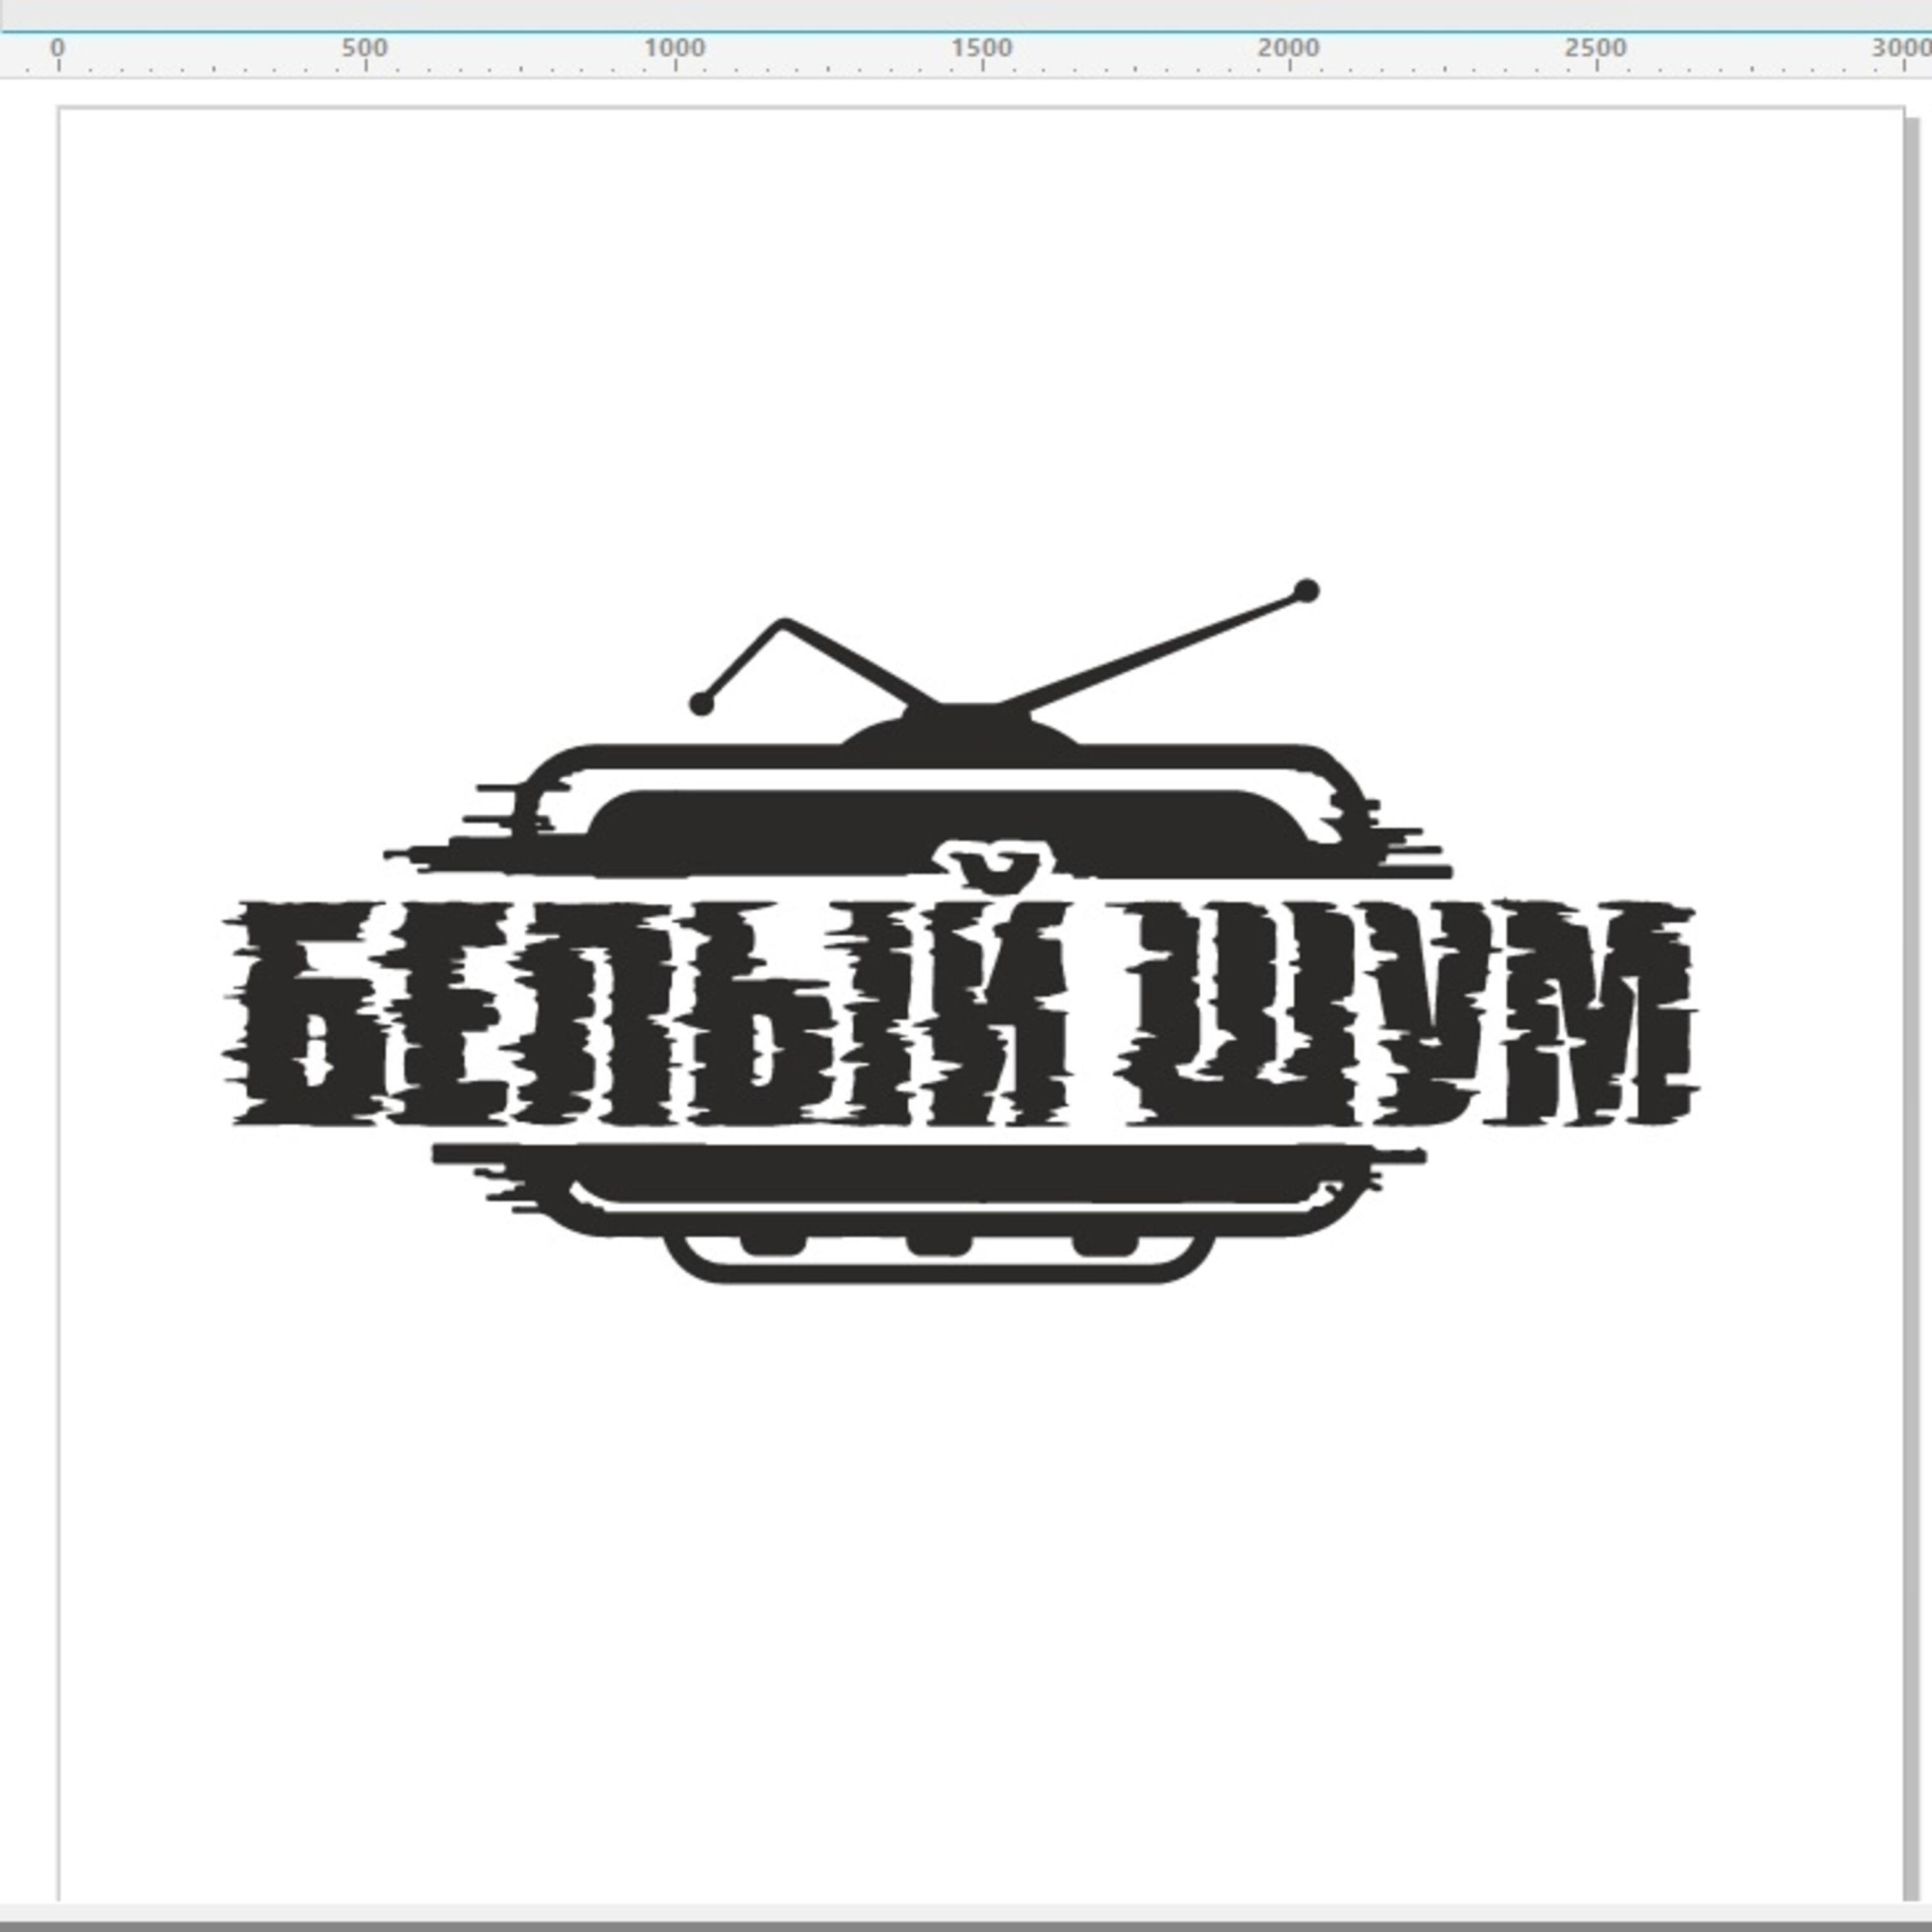Click the left foot under the TV
This screenshot has width=1932, height=1932.
(x=773, y=1244)
